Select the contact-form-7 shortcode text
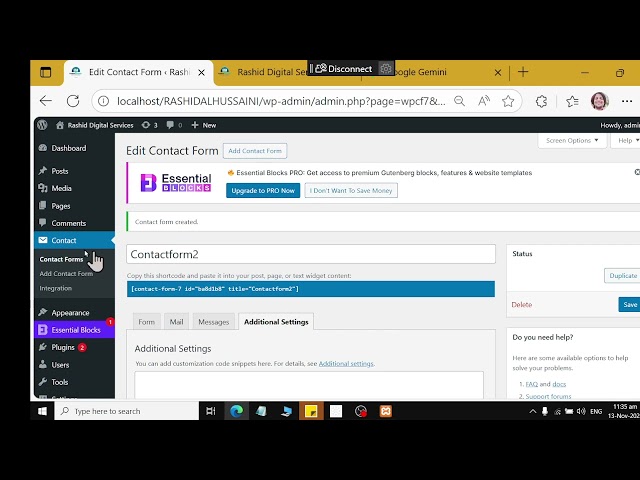Screen dimensions: 640x480 click(x=311, y=289)
